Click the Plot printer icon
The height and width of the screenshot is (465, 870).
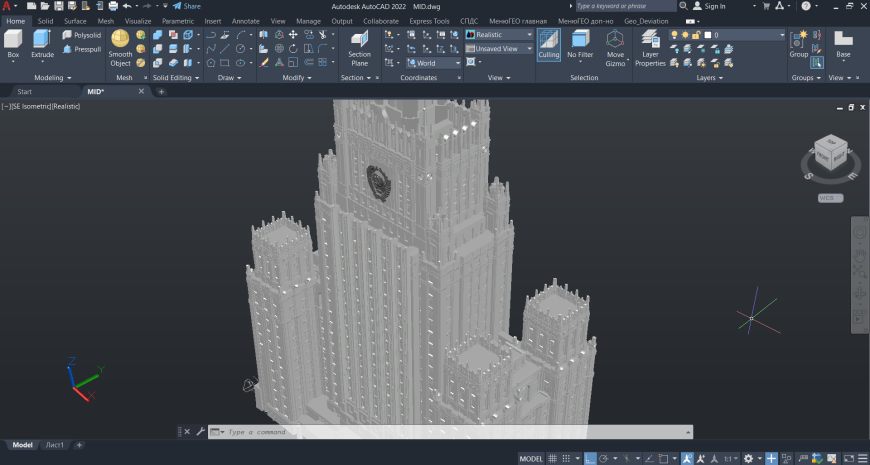pyautogui.click(x=113, y=6)
